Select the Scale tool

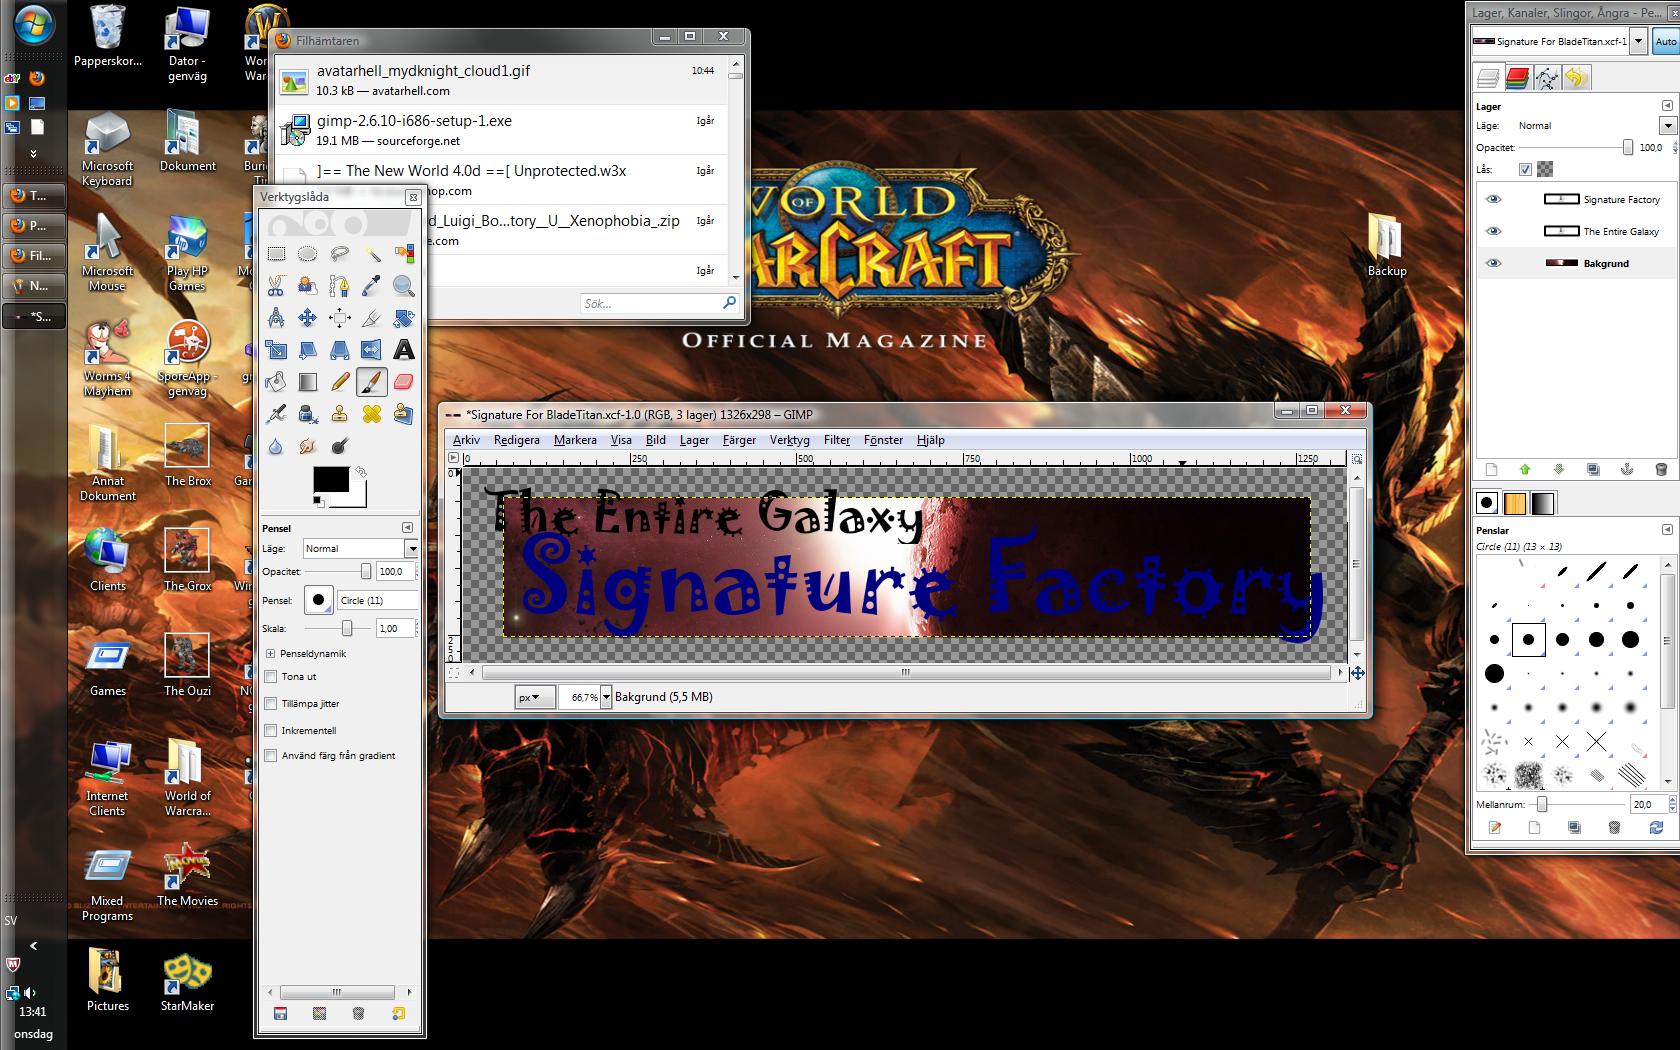click(276, 350)
